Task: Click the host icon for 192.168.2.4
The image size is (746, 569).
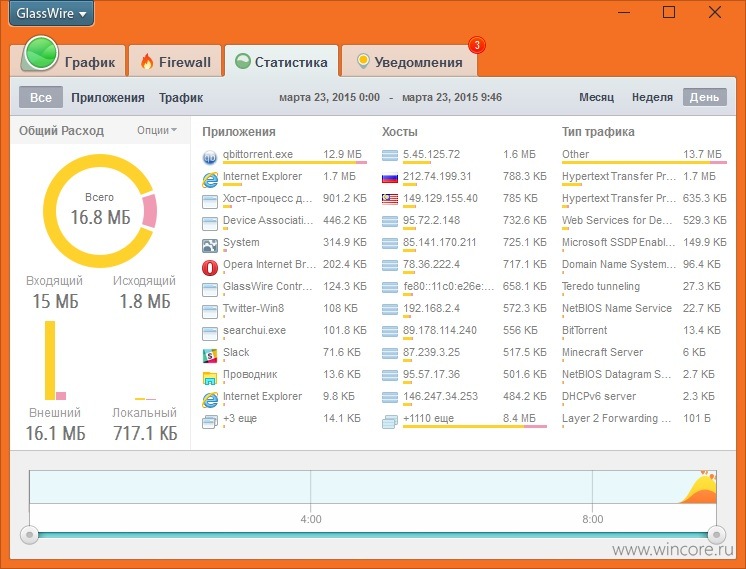Action: tap(390, 310)
